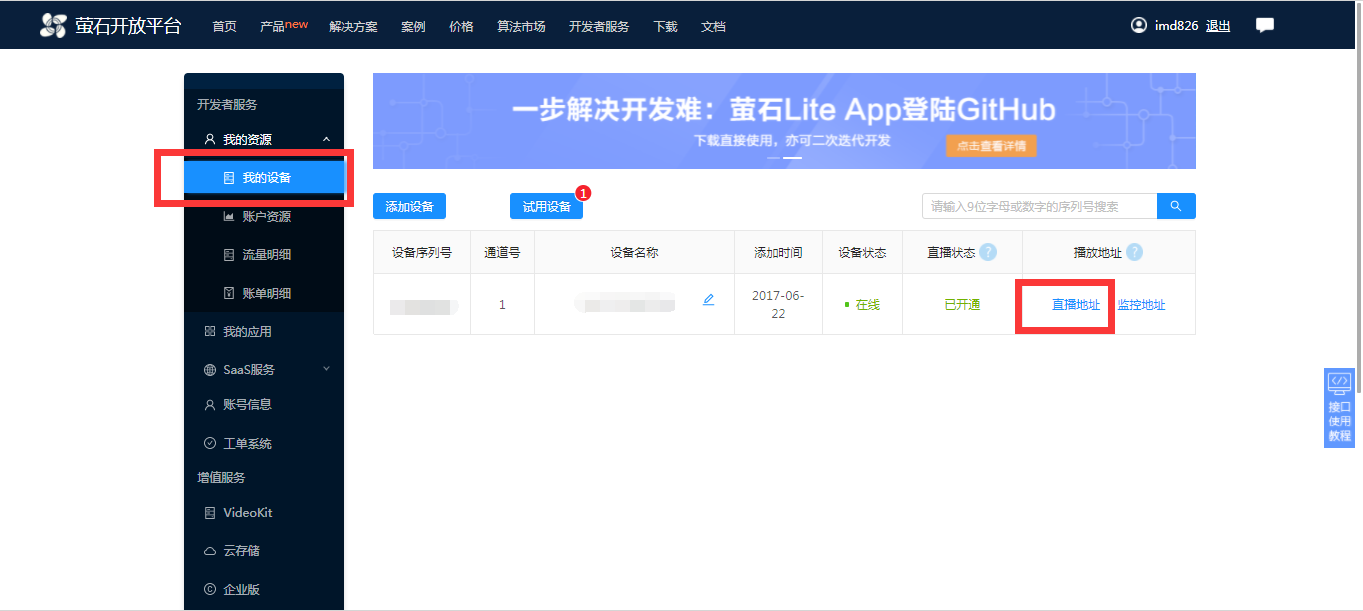Open 案例 in top navigation
1363x611 pixels.
tap(413, 27)
